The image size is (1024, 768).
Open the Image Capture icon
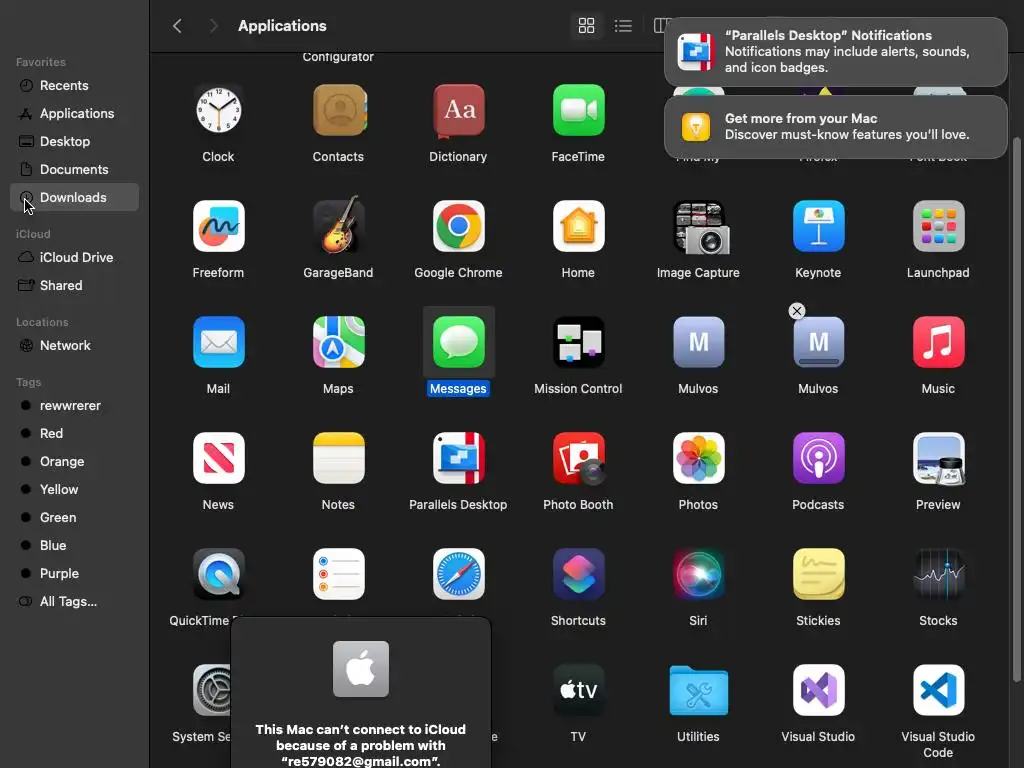pyautogui.click(x=701, y=227)
